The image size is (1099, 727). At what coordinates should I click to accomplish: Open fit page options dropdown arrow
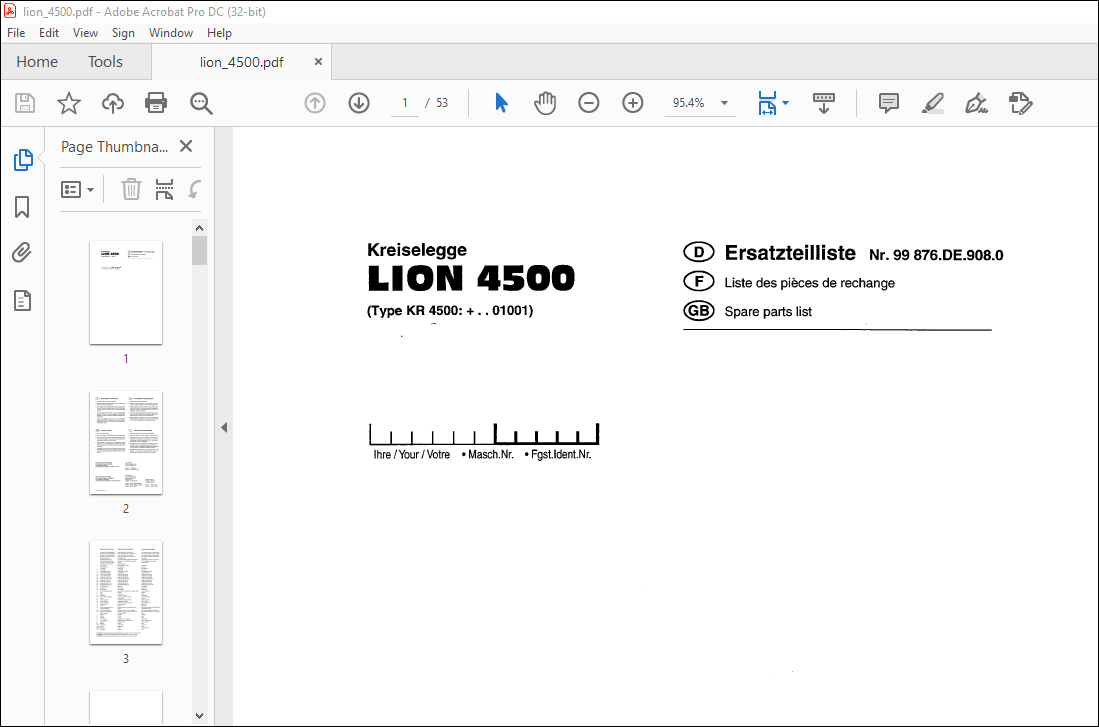[786, 103]
